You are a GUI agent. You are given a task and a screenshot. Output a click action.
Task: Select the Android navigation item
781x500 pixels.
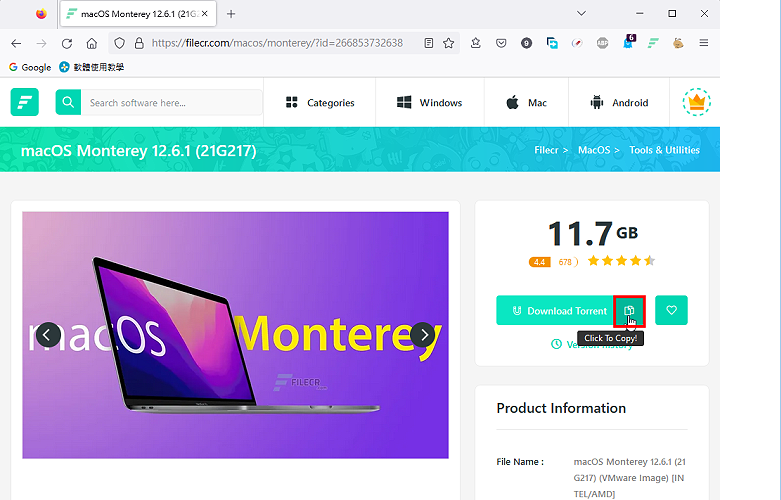click(x=619, y=103)
